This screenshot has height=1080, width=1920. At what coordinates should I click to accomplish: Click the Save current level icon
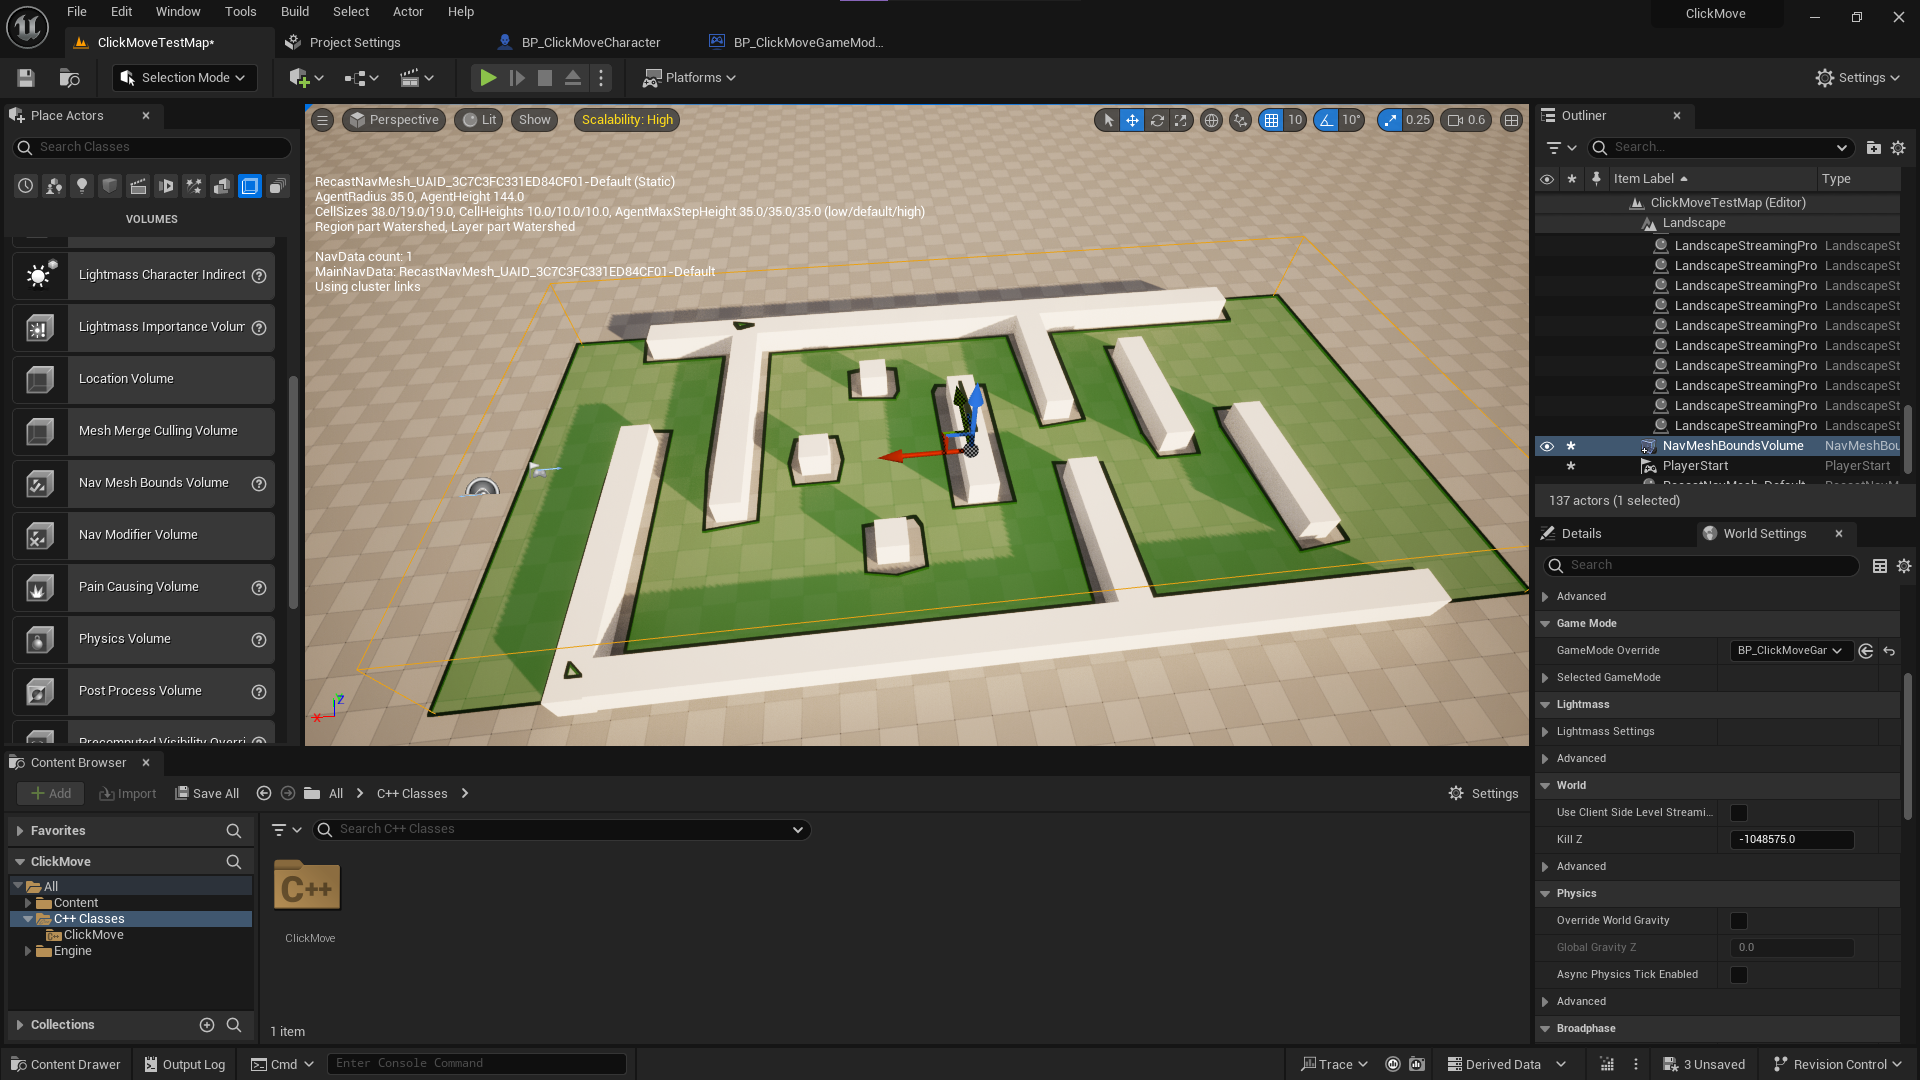click(x=26, y=78)
